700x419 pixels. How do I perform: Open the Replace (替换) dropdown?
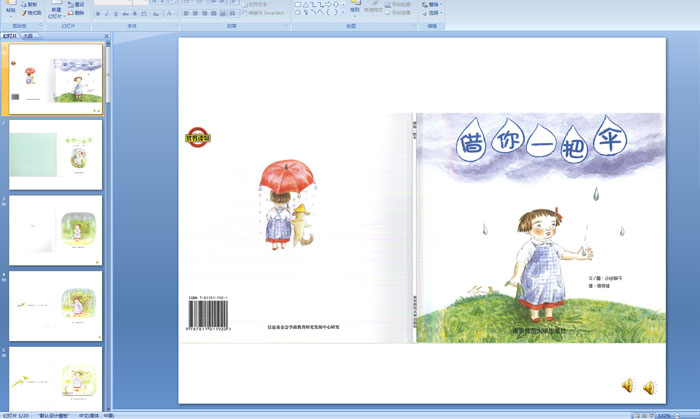[x=432, y=4]
